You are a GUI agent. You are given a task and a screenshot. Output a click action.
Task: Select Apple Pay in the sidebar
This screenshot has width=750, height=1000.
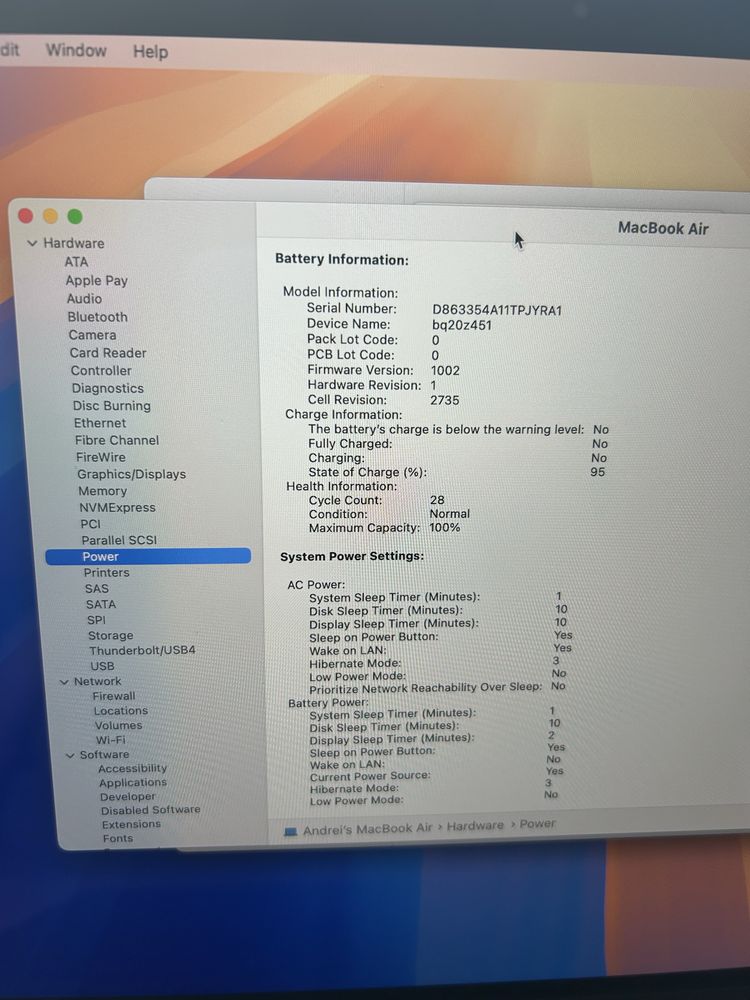pyautogui.click(x=96, y=280)
